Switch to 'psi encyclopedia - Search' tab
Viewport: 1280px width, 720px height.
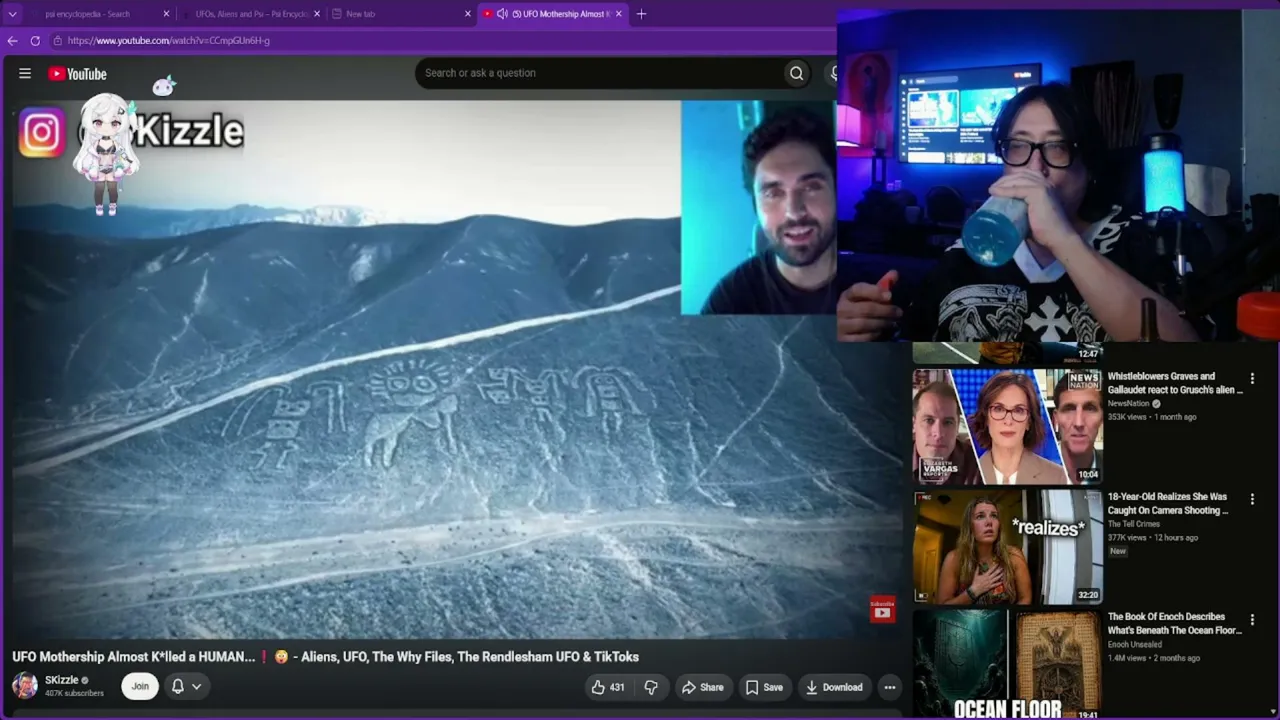(x=100, y=14)
